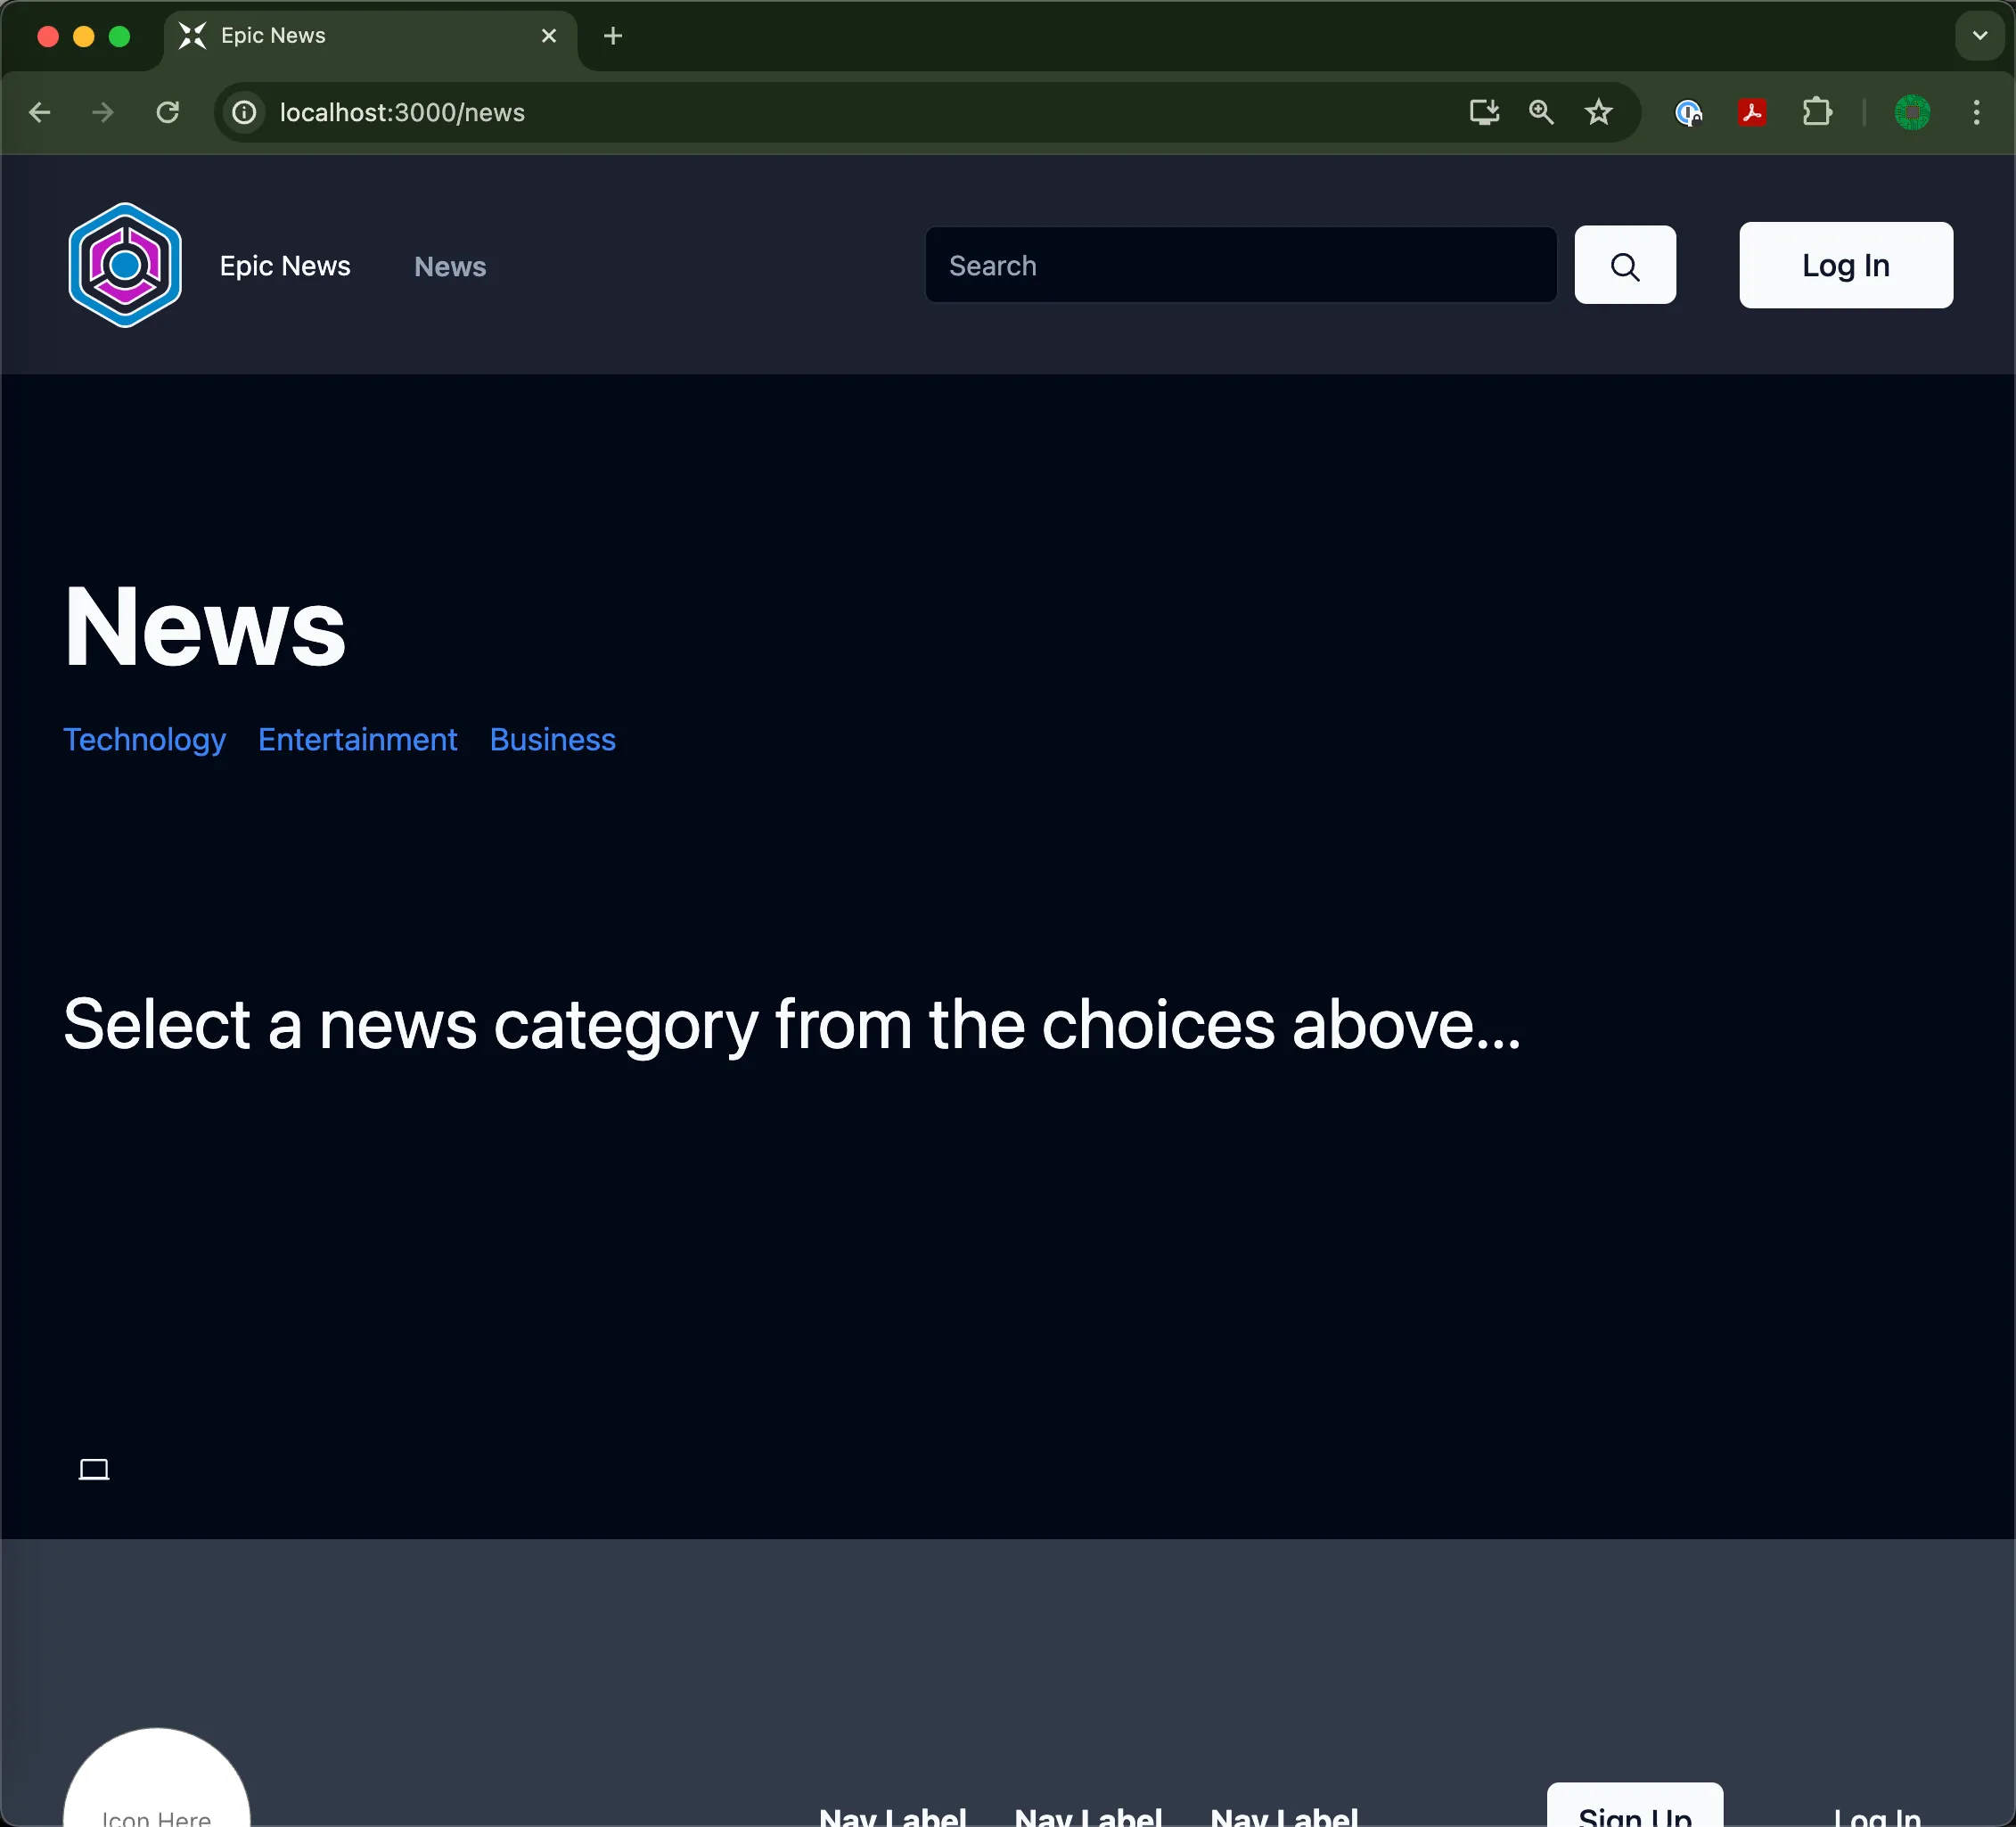Click the Epic News header link

[x=285, y=266]
